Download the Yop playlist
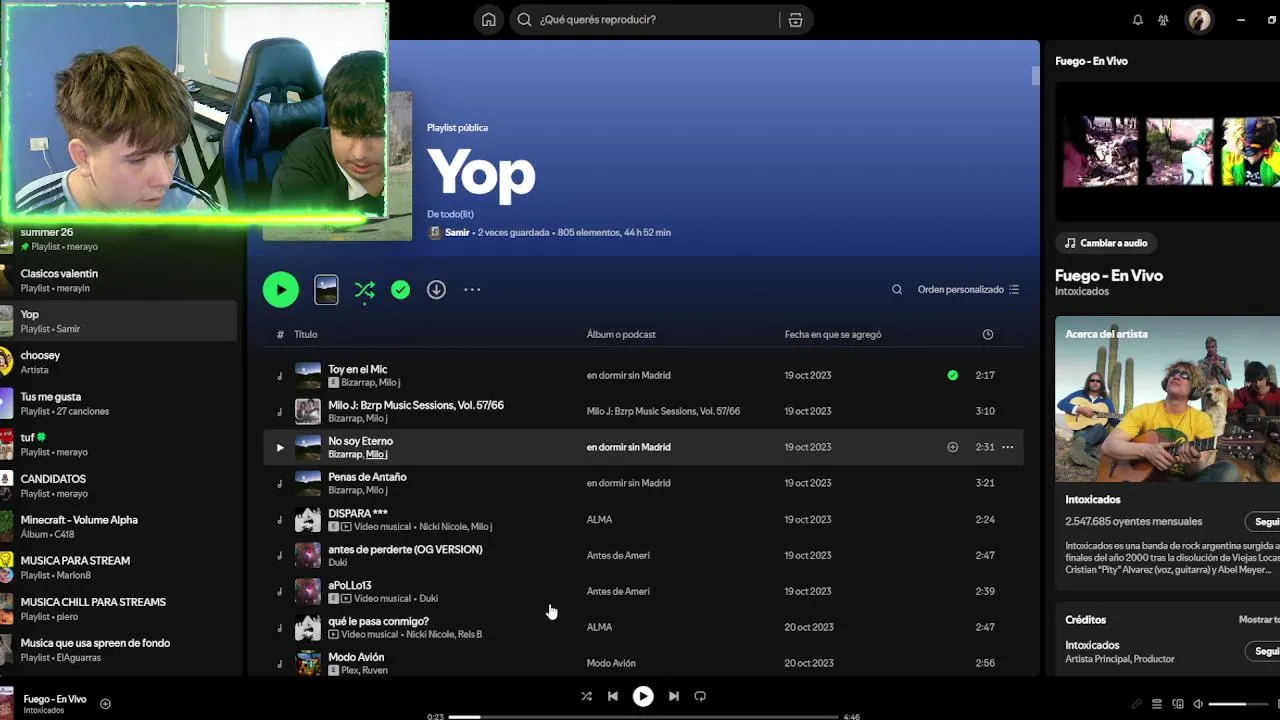 point(436,290)
